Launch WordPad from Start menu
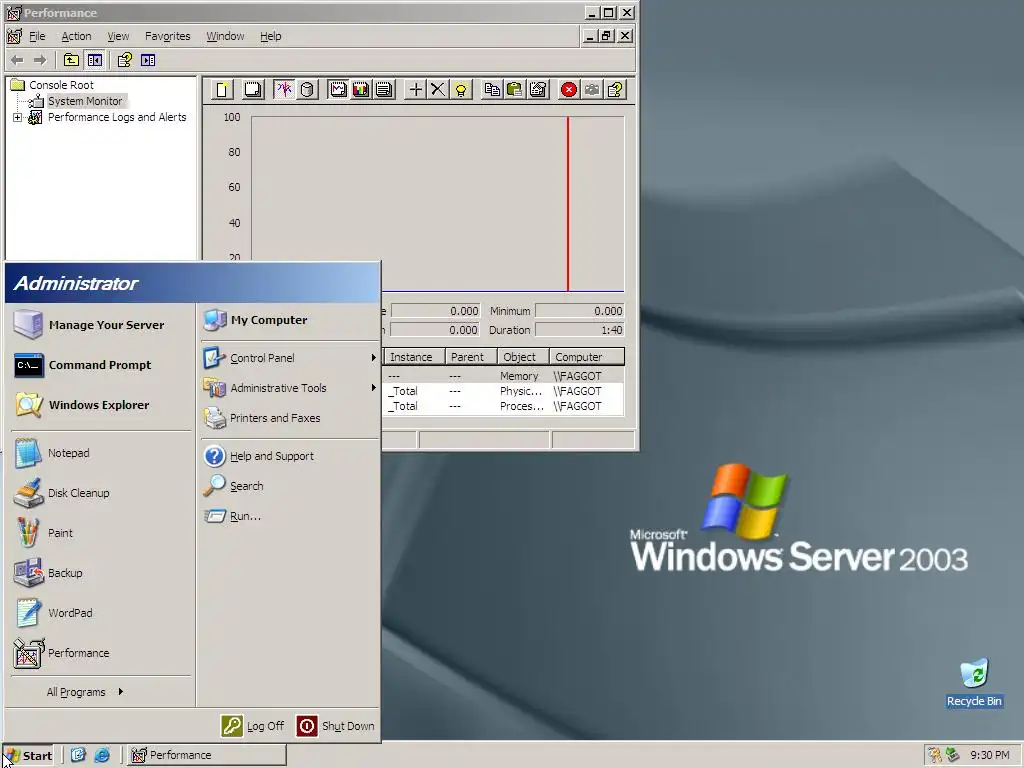Image resolution: width=1024 pixels, height=768 pixels. (99, 613)
